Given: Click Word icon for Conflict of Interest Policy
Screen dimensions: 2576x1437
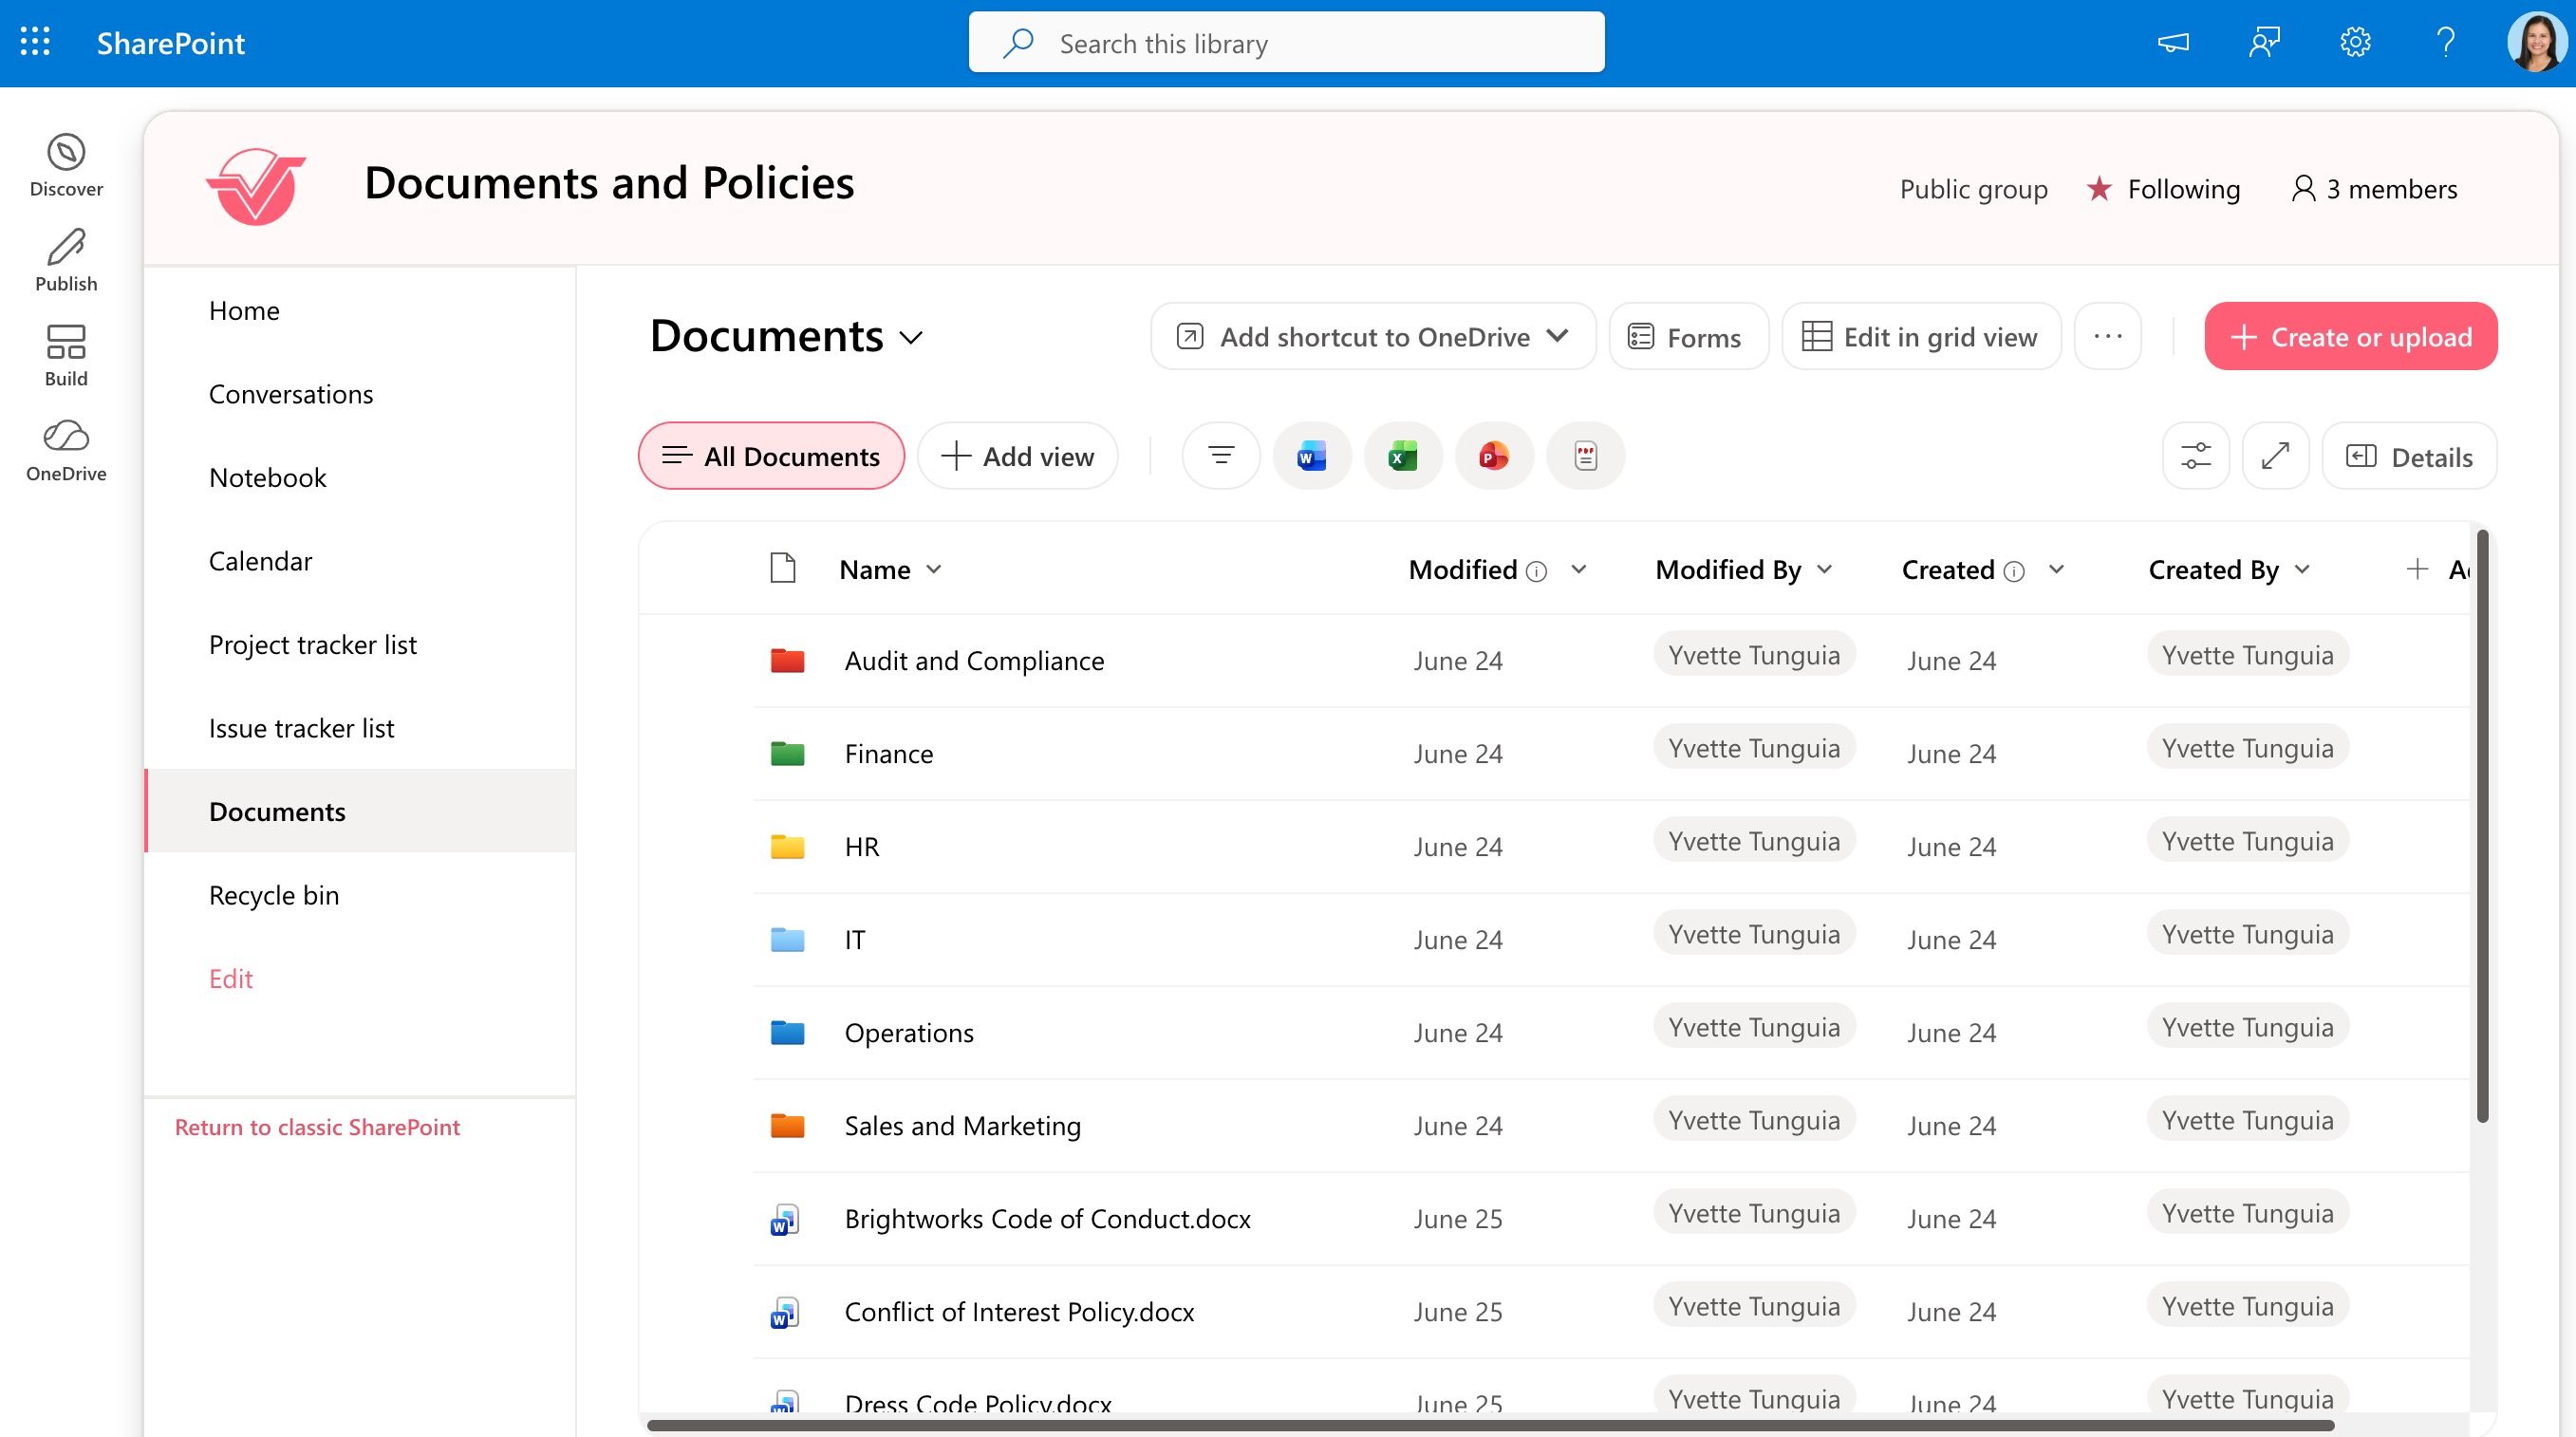Looking at the screenshot, I should (784, 1312).
